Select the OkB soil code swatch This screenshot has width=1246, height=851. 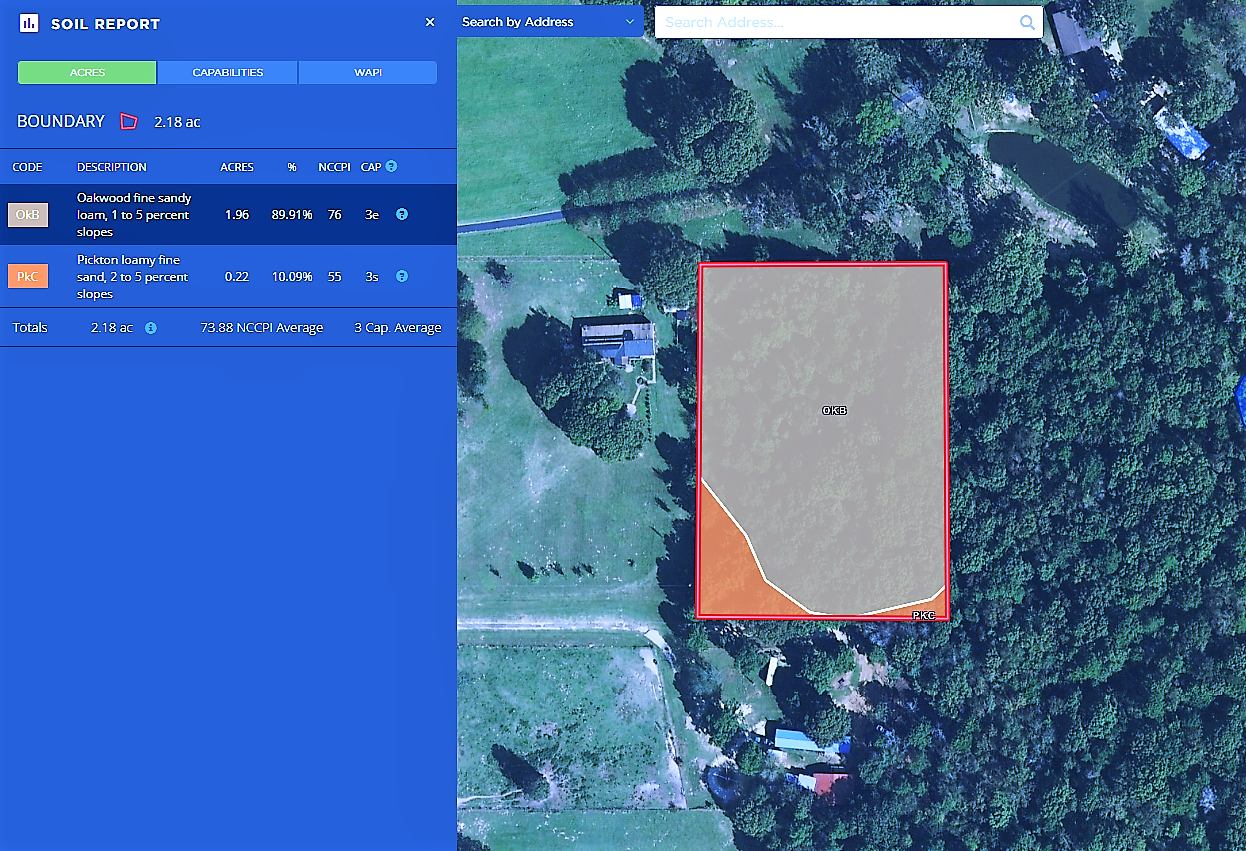pyautogui.click(x=28, y=215)
